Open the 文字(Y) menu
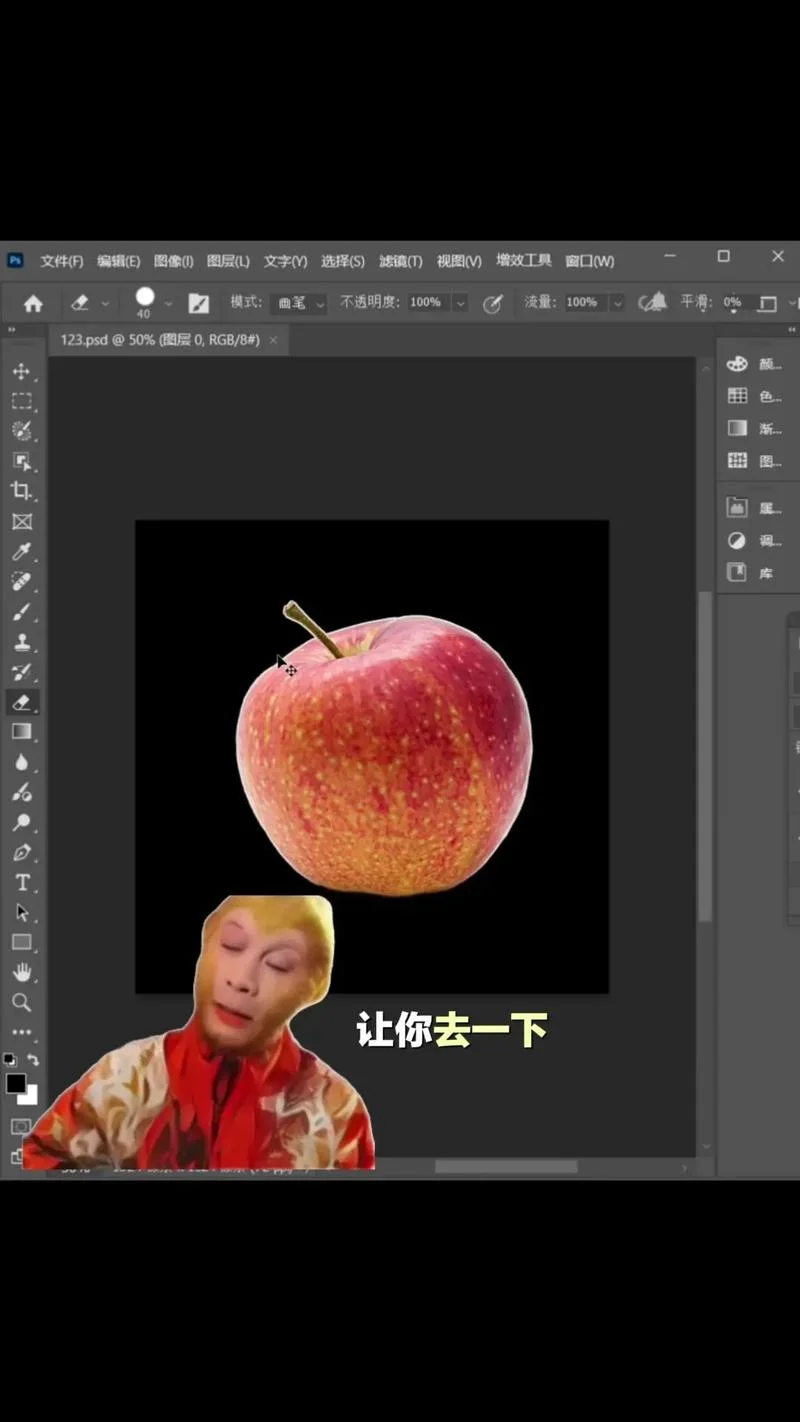Viewport: 800px width, 1422px height. pos(285,261)
